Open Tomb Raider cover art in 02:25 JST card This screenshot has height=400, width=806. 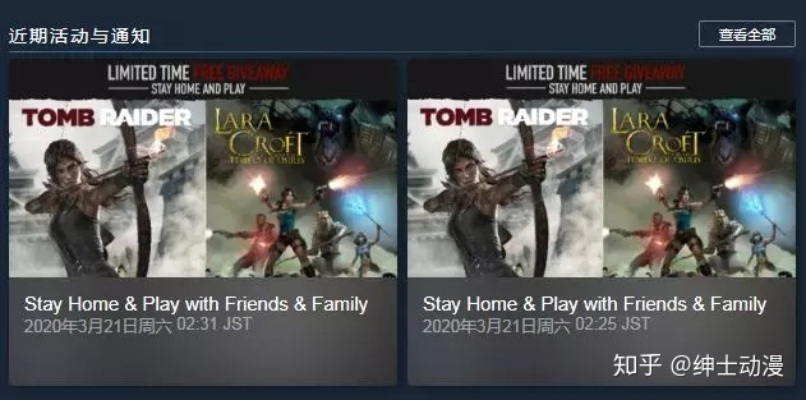[505, 188]
